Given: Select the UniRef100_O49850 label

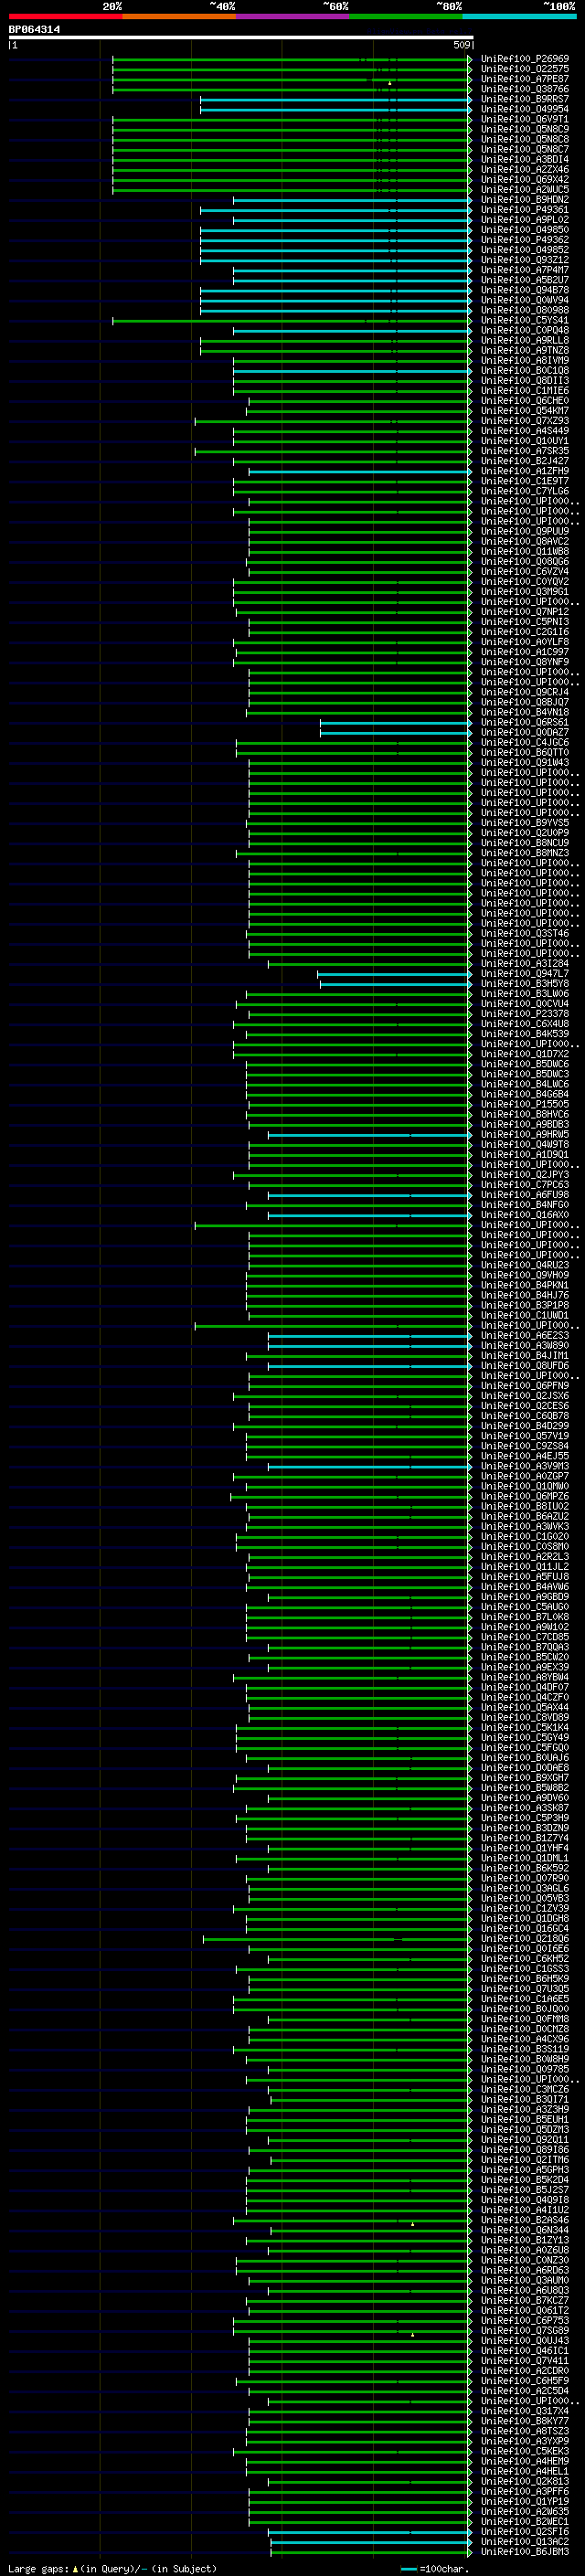Looking at the screenshot, I should (x=525, y=230).
